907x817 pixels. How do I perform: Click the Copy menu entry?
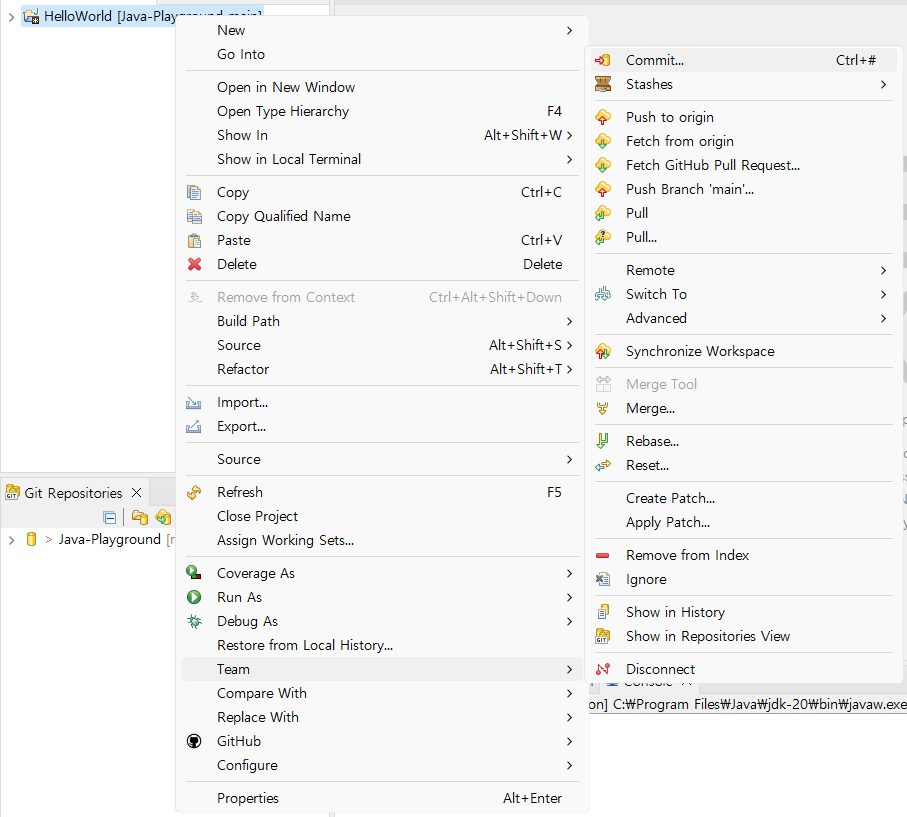[x=382, y=192]
